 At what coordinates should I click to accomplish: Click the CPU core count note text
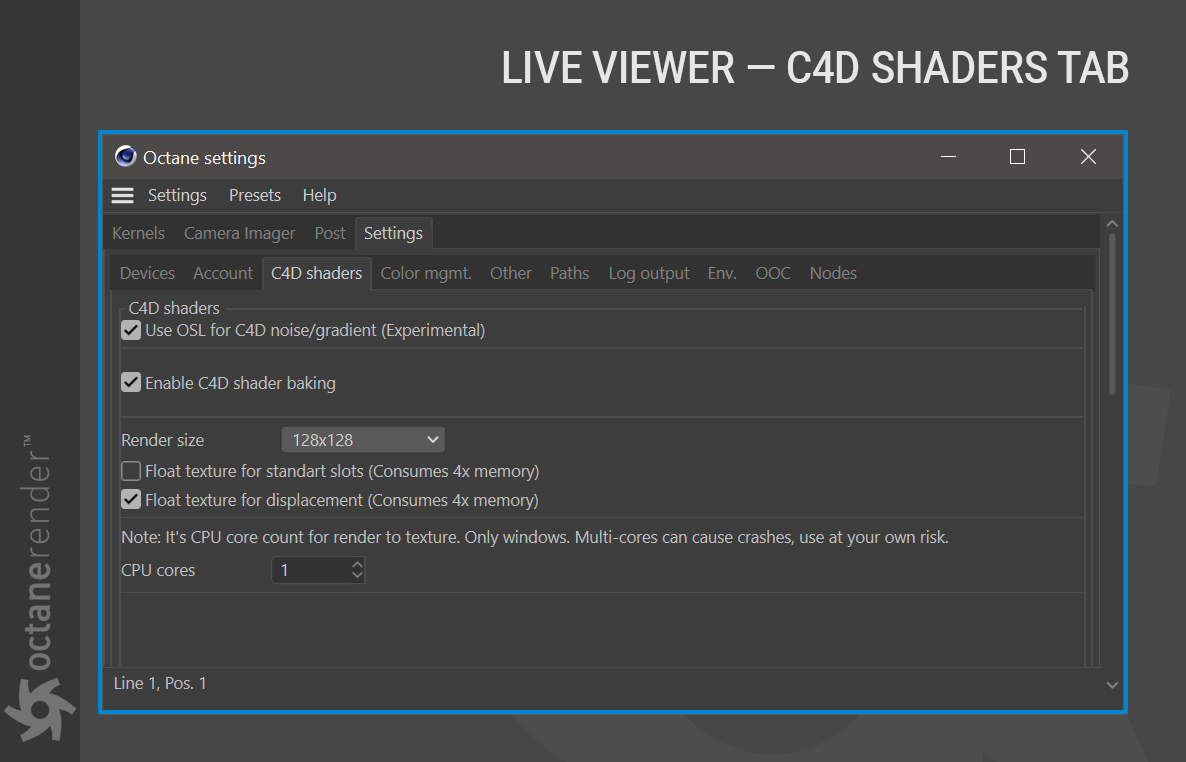[535, 537]
